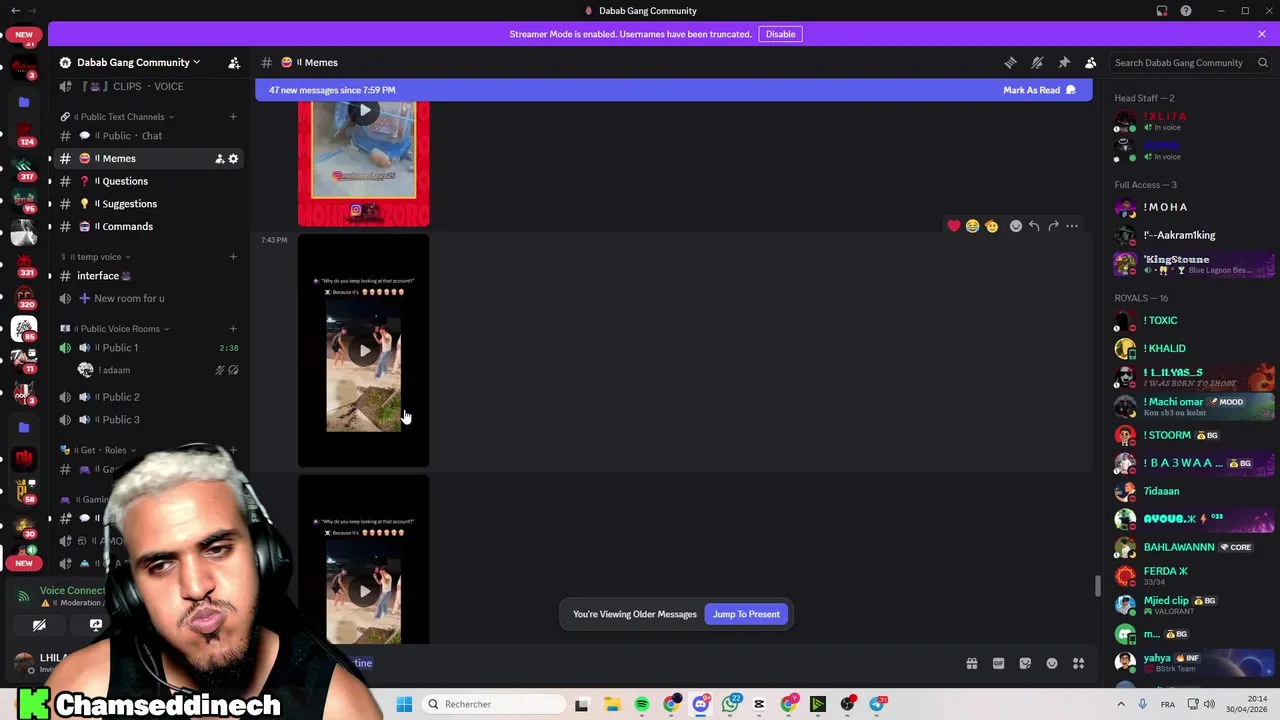1280x720 pixels.
Task: Select the Memes channel
Action: pyautogui.click(x=150, y=158)
